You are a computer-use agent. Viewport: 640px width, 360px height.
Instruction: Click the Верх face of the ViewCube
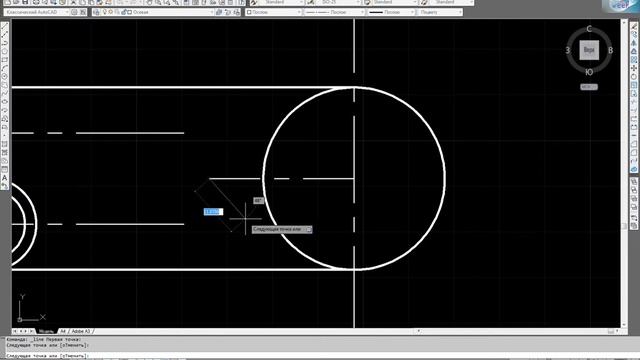point(589,50)
